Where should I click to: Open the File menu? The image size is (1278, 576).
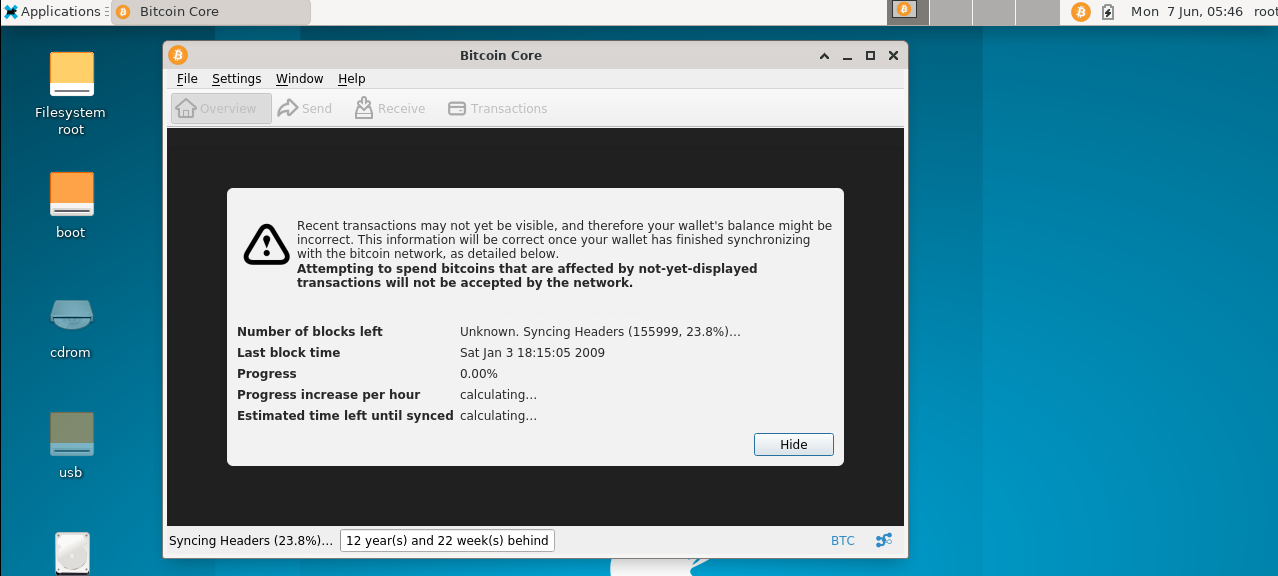[187, 79]
